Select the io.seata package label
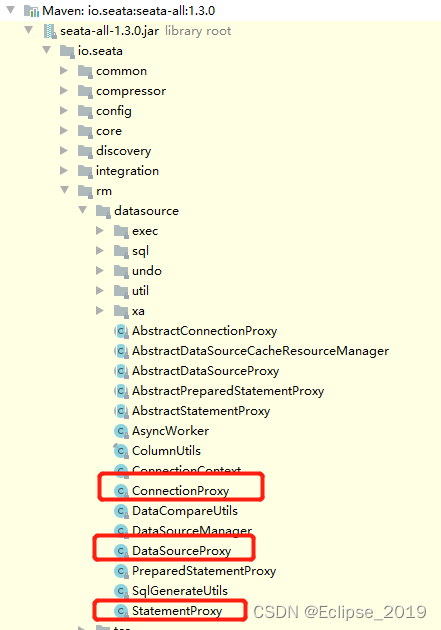 [x=100, y=51]
